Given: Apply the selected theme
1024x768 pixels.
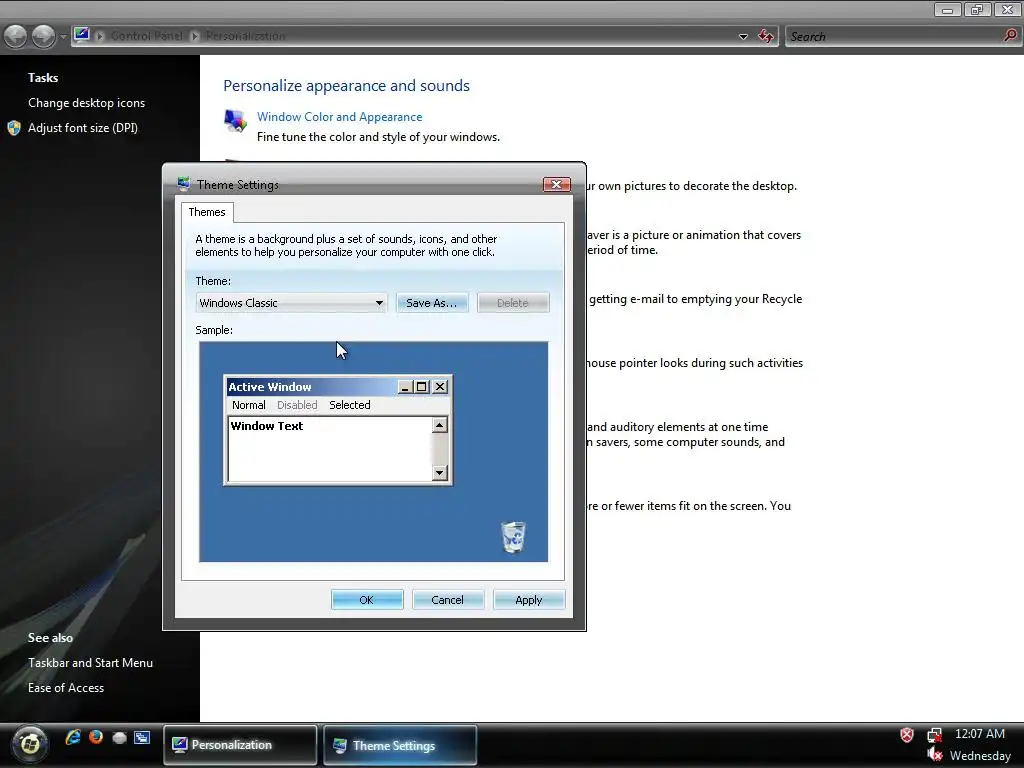Looking at the screenshot, I should click(528, 600).
